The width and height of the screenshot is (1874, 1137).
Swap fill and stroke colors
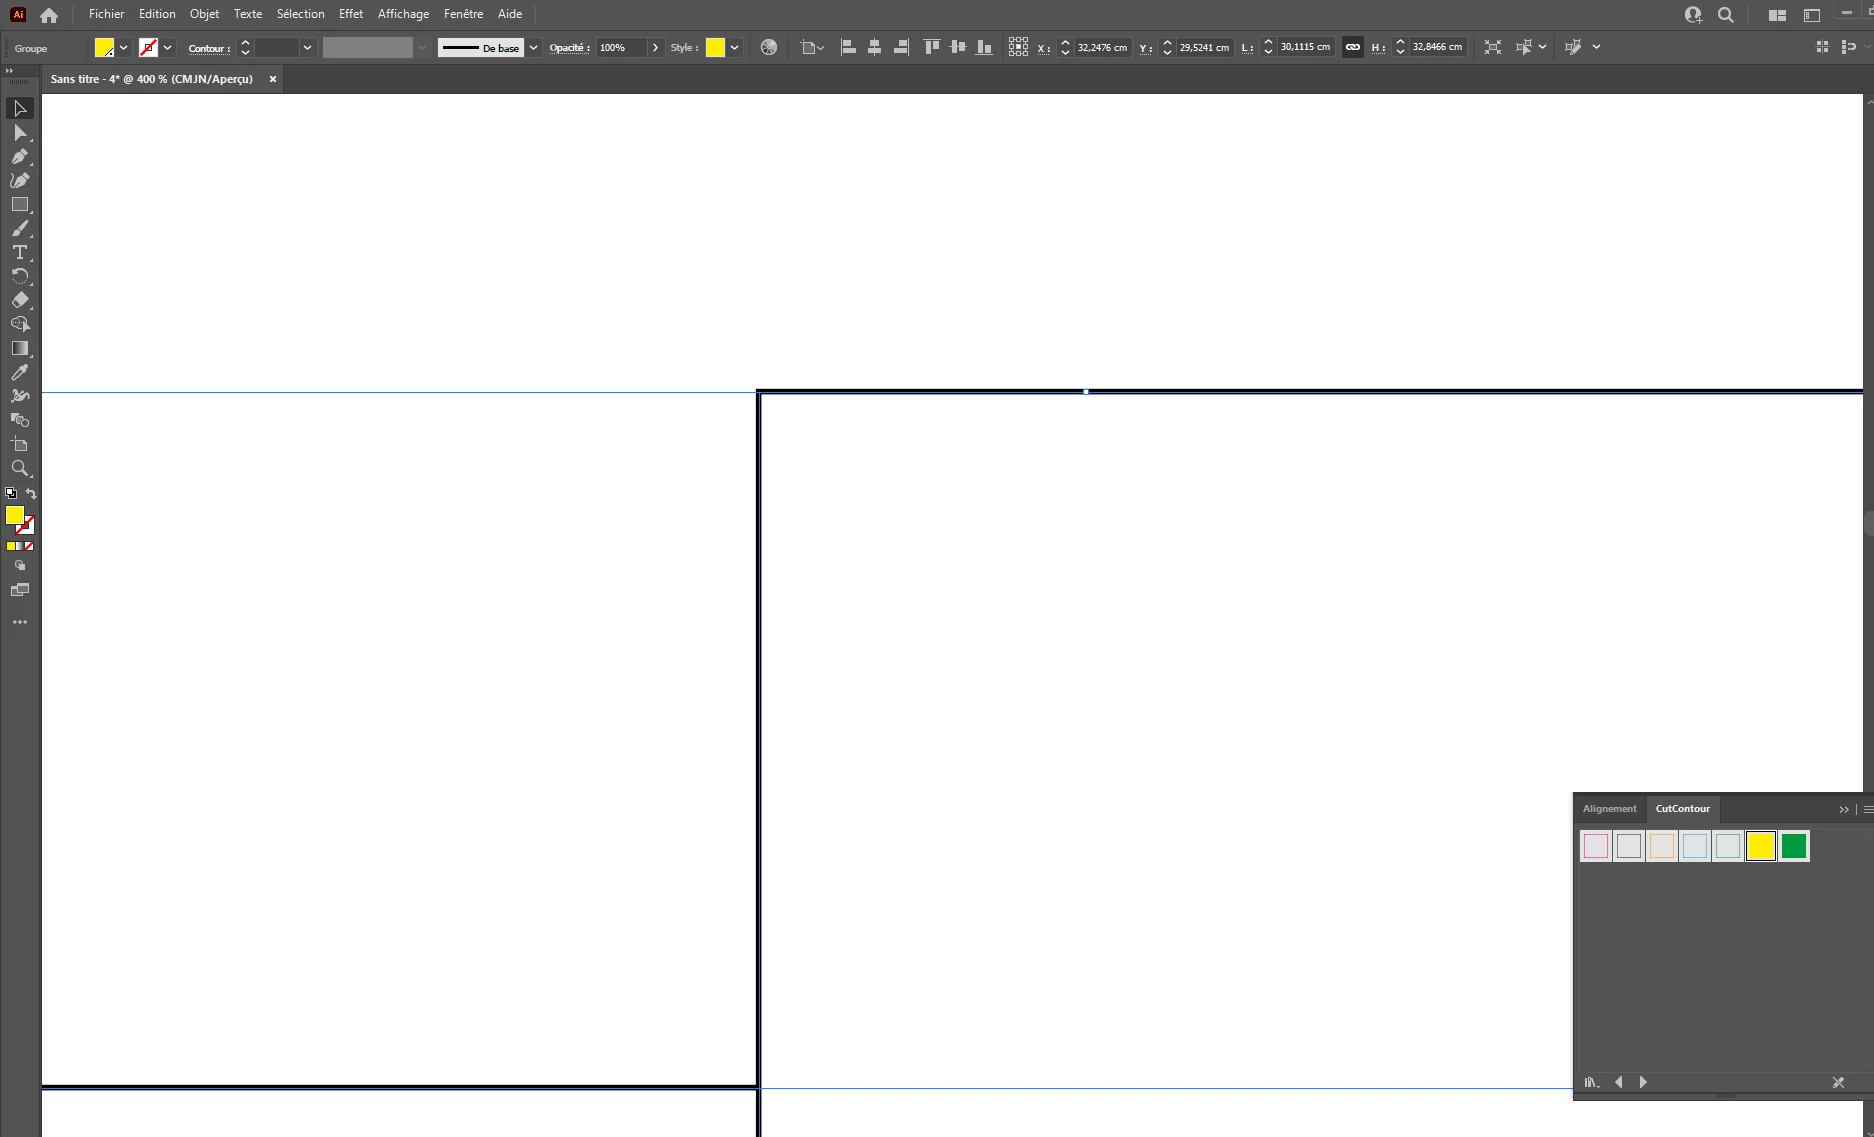coord(31,493)
